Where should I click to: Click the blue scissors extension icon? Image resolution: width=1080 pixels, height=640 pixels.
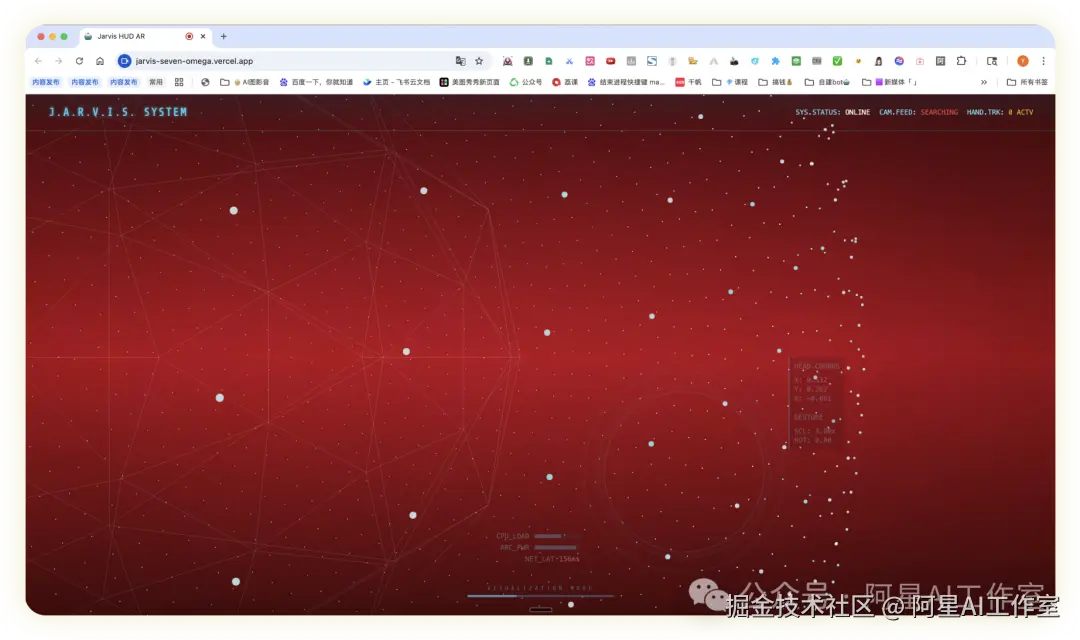tap(569, 61)
